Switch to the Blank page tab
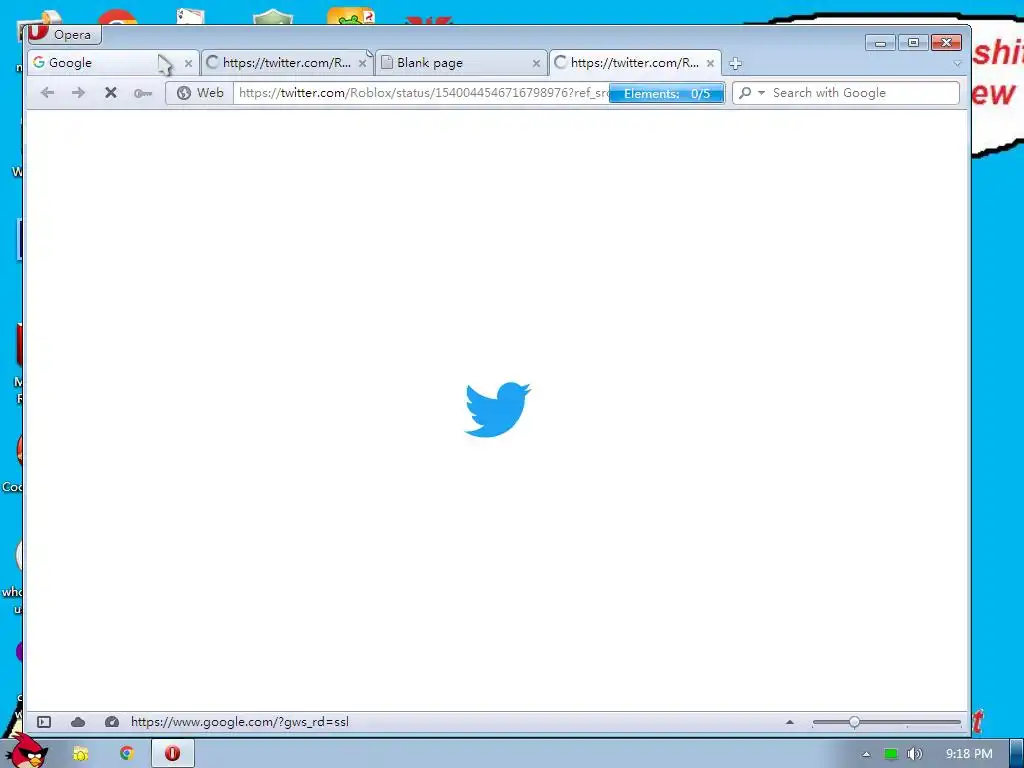The width and height of the screenshot is (1024, 768). pyautogui.click(x=461, y=63)
